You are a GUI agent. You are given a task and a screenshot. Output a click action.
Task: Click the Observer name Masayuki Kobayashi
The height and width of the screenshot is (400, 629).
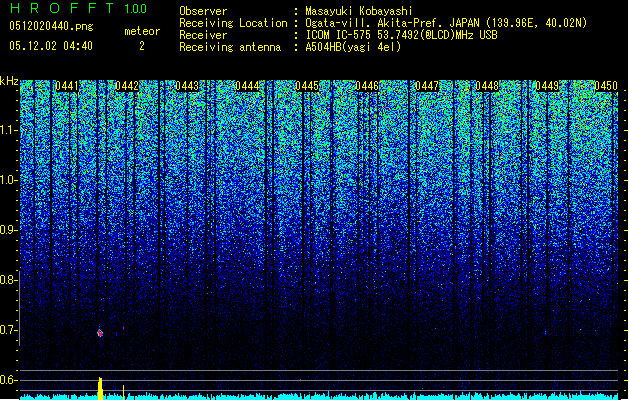(x=359, y=11)
